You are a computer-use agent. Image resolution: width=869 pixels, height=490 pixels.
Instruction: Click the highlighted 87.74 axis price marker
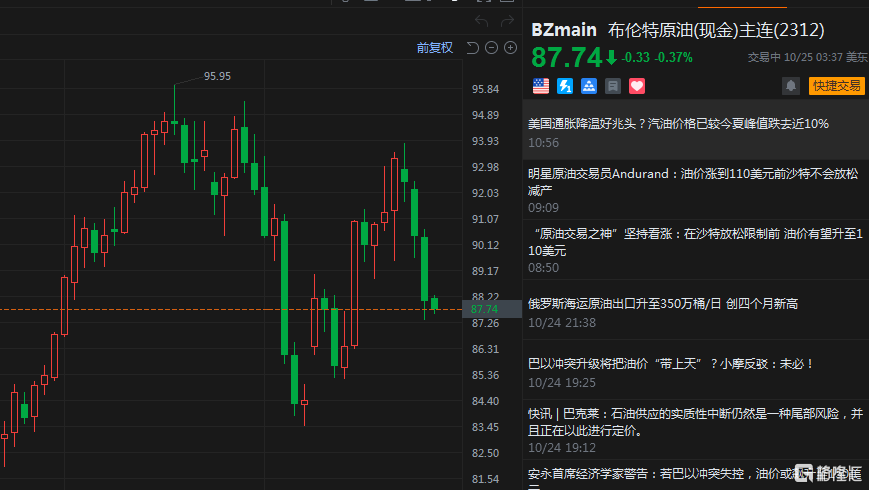(x=492, y=309)
